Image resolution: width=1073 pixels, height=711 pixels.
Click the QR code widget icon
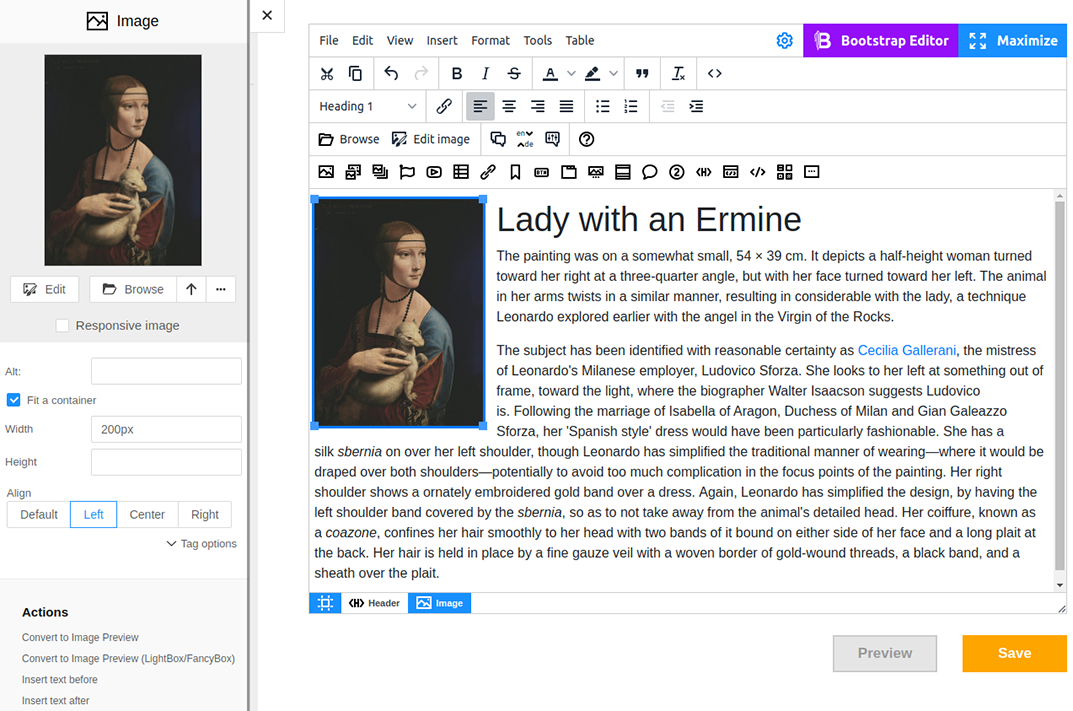(x=784, y=172)
